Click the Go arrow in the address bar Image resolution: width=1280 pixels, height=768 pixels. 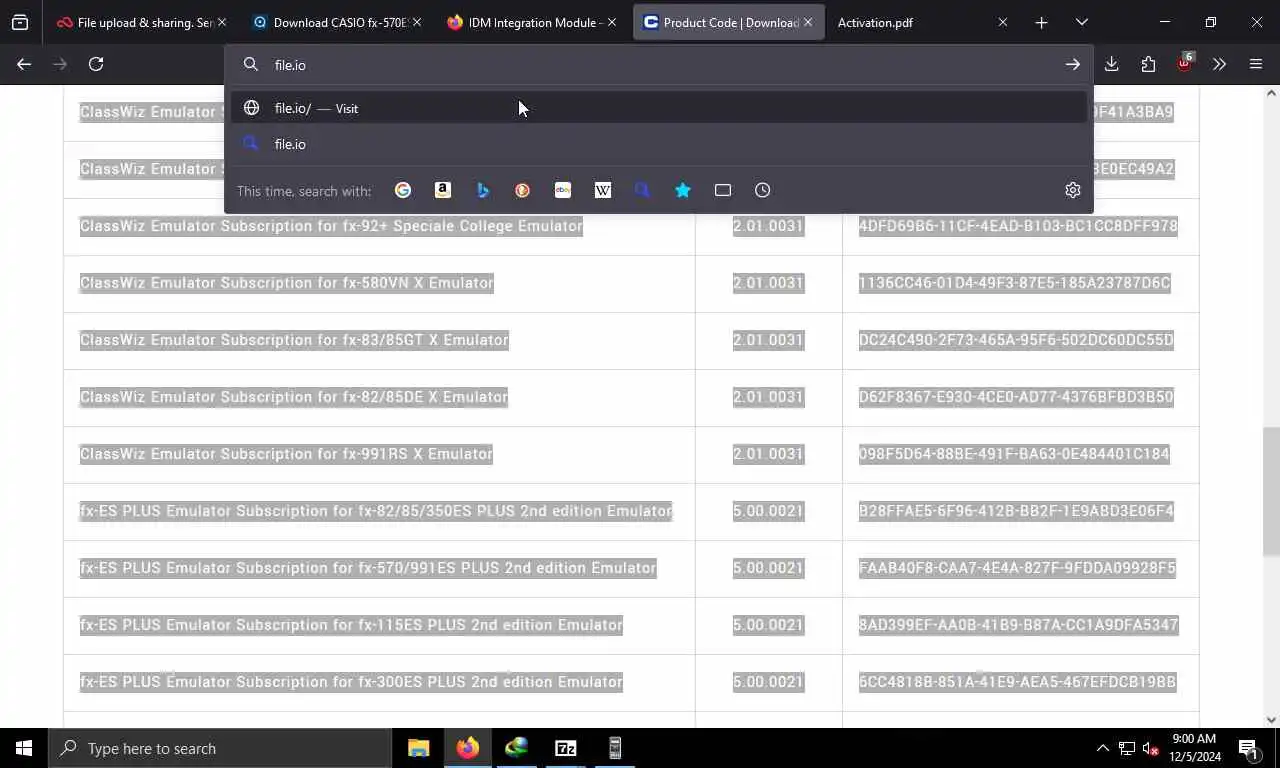(1072, 64)
